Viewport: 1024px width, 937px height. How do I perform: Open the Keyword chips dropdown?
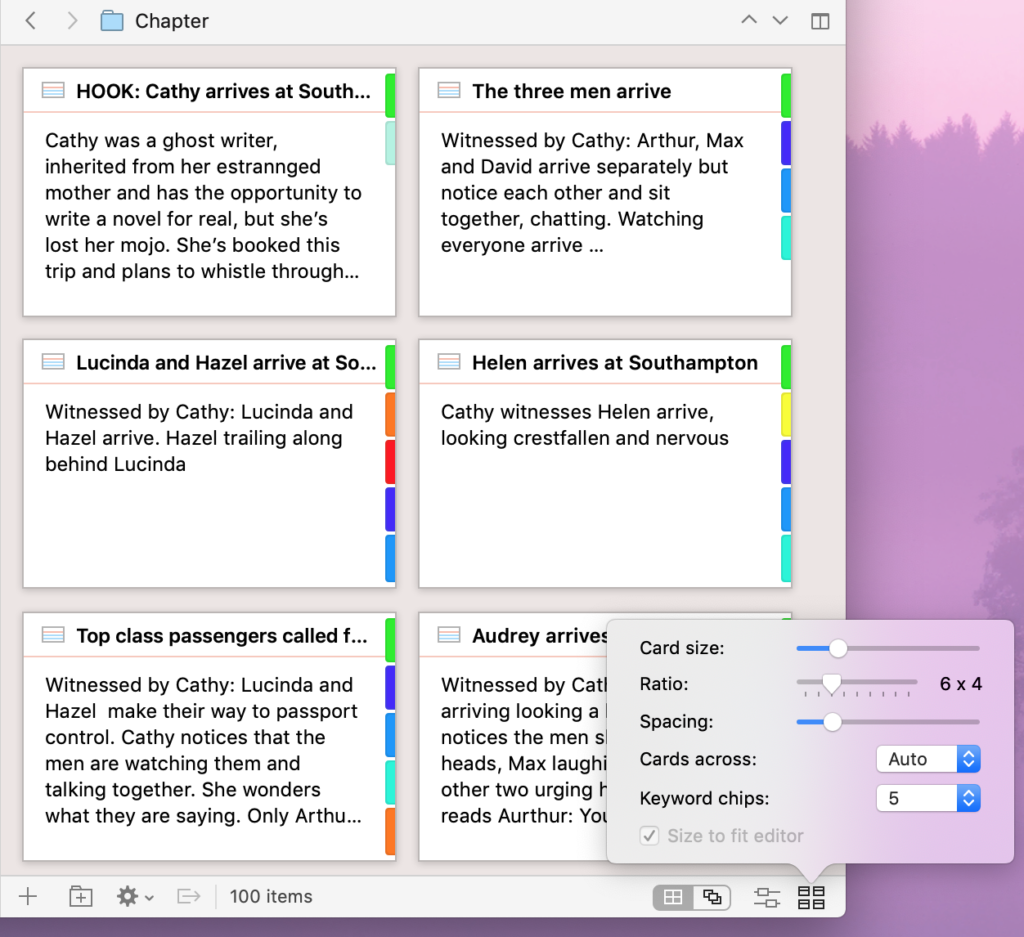tap(928, 798)
